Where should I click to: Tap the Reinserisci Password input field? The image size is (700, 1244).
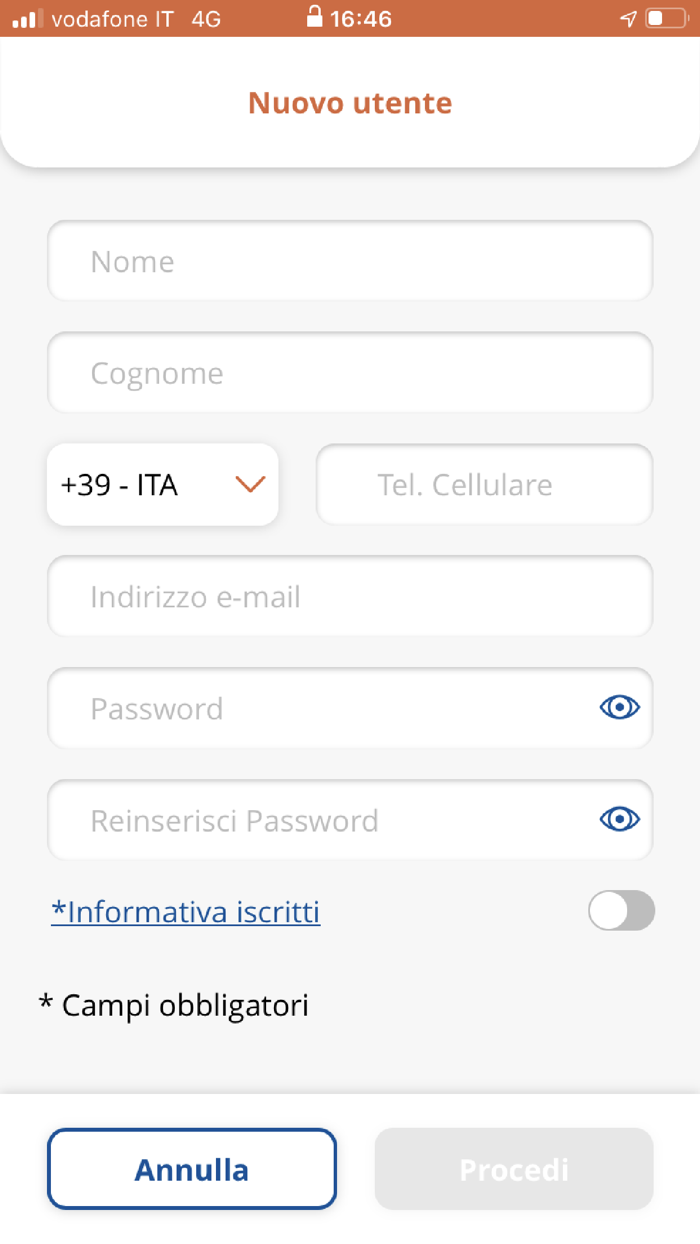pyautogui.click(x=320, y=821)
